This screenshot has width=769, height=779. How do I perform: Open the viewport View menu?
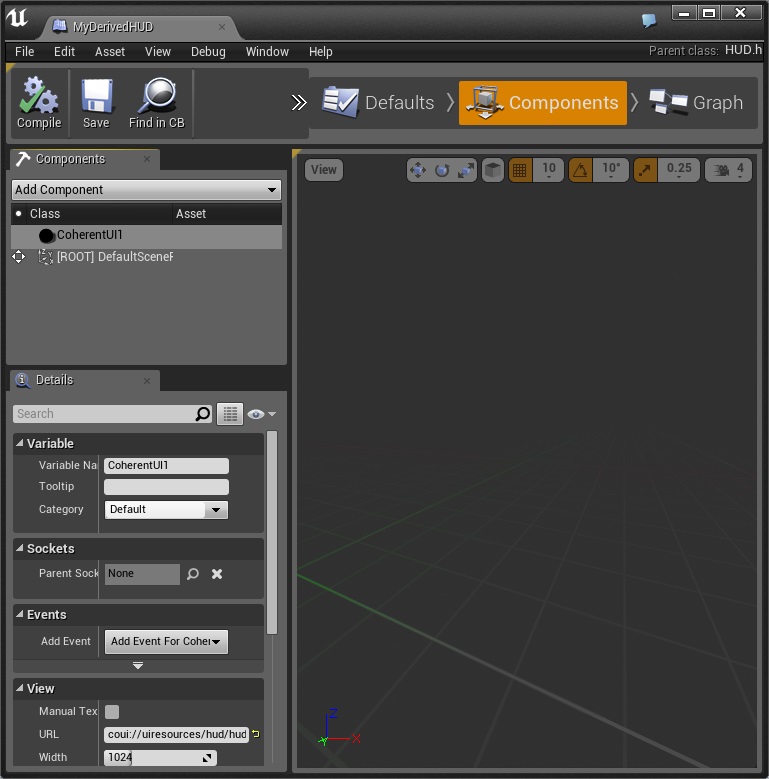(324, 170)
